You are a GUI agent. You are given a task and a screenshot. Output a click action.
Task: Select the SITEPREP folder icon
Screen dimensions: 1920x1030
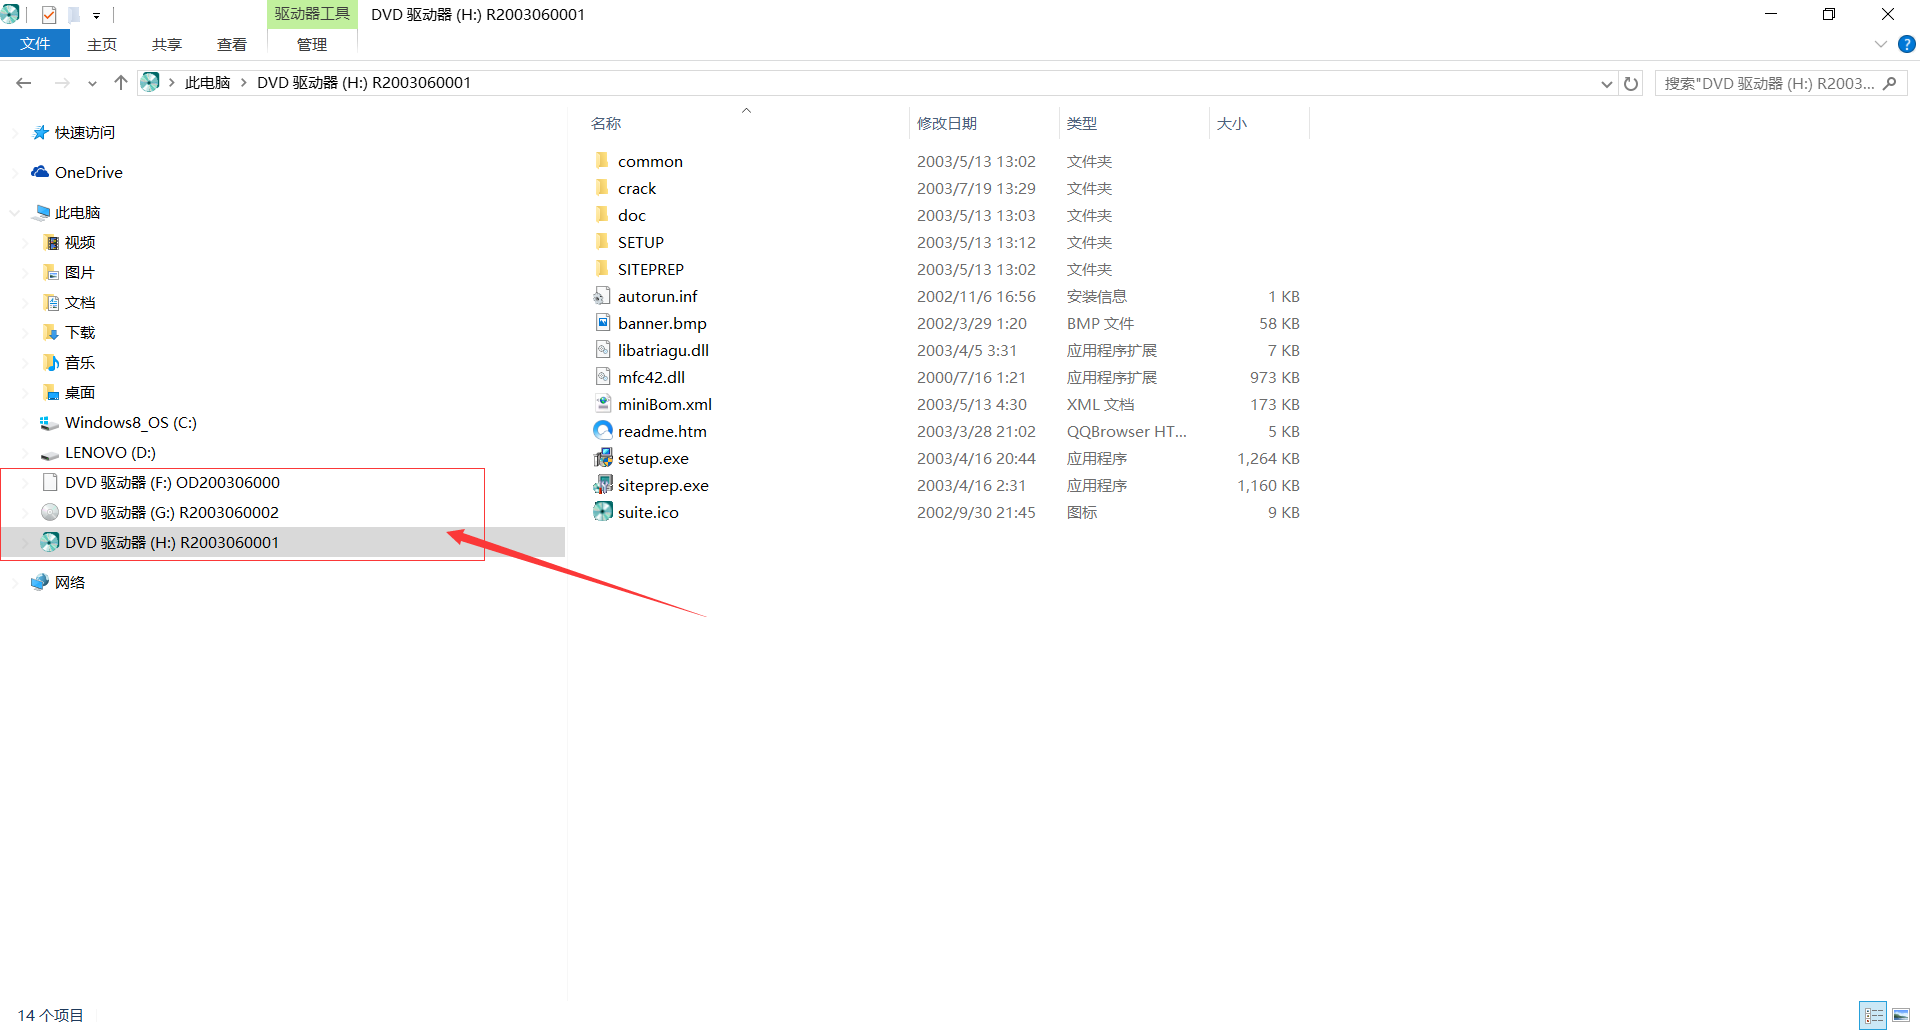pos(602,269)
